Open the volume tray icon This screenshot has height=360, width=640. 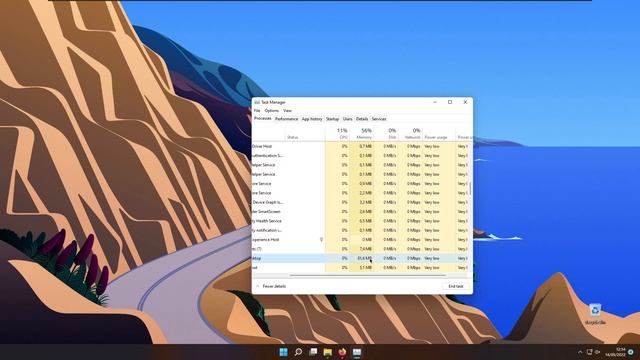pyautogui.click(x=597, y=352)
